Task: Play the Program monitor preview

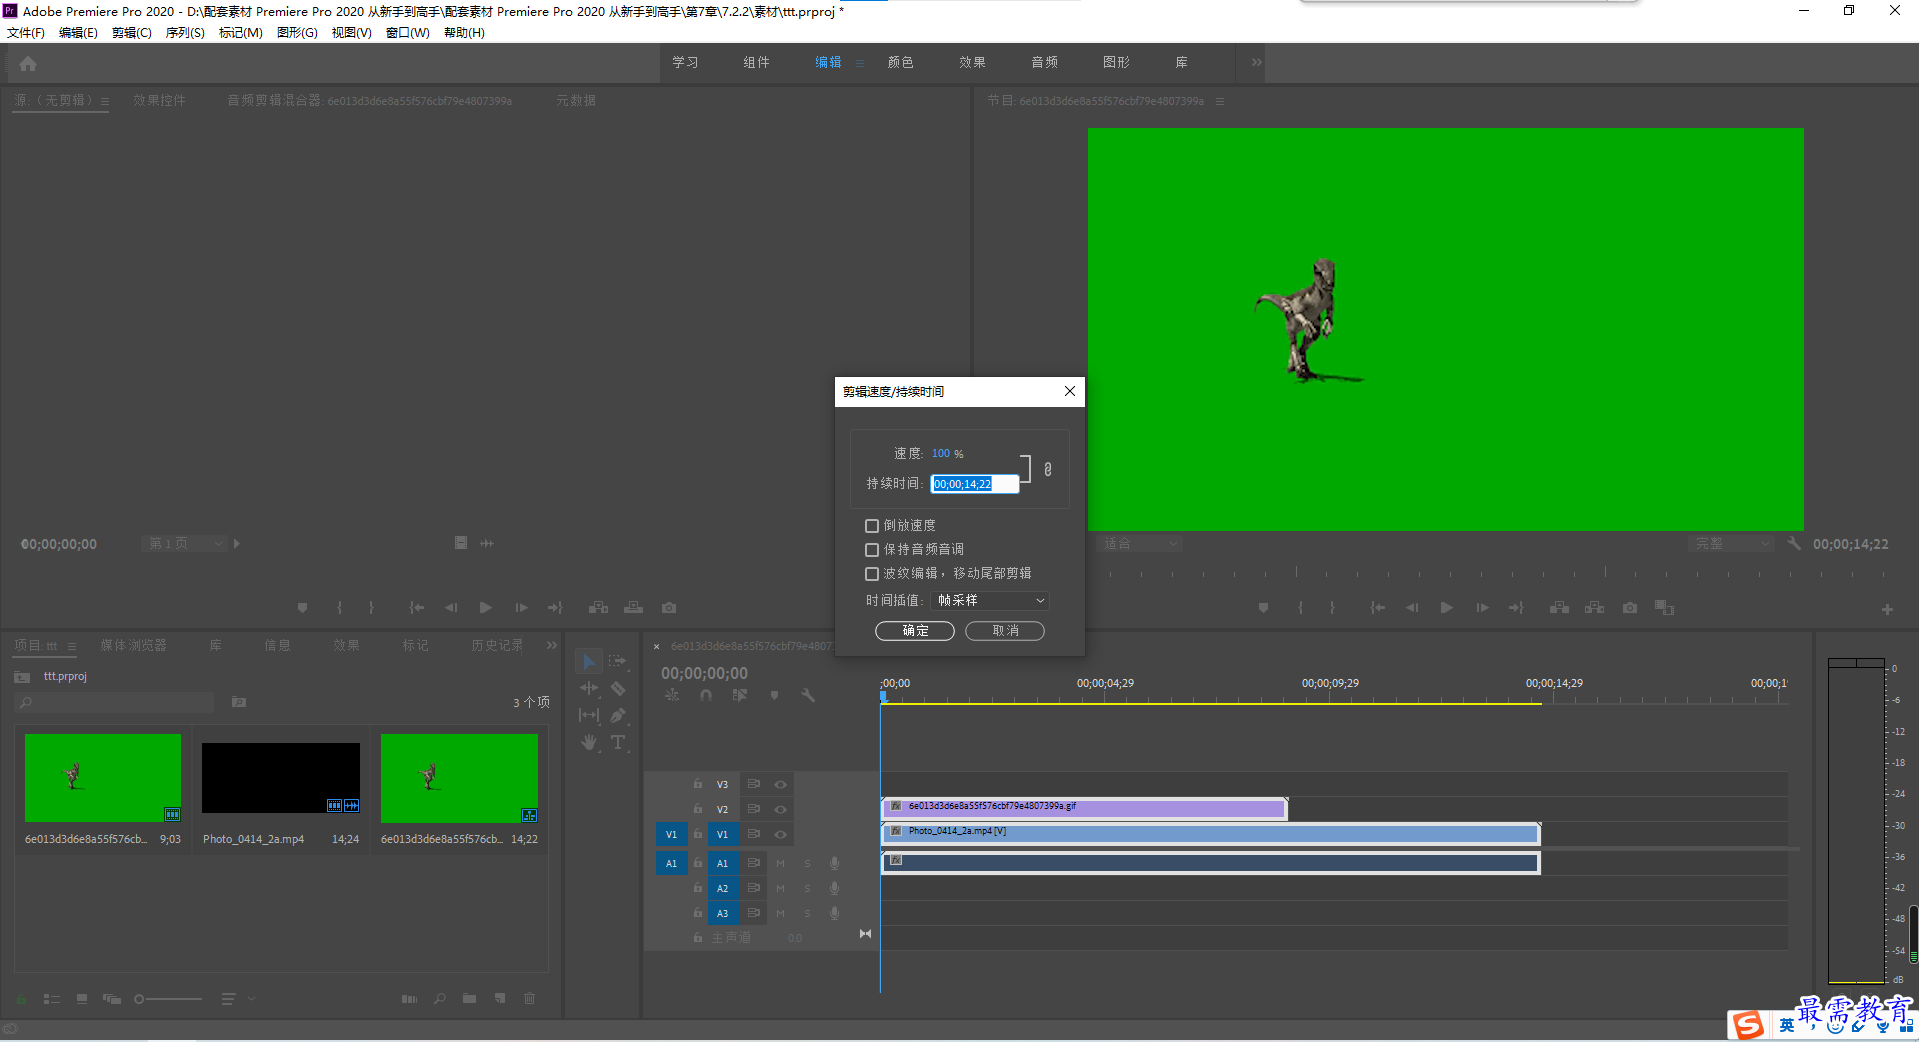Action: (1446, 608)
